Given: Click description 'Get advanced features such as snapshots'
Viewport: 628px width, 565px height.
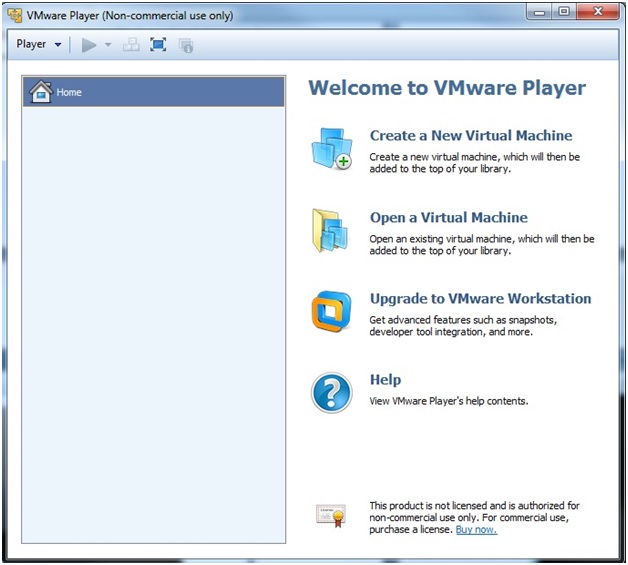Looking at the screenshot, I should [462, 320].
